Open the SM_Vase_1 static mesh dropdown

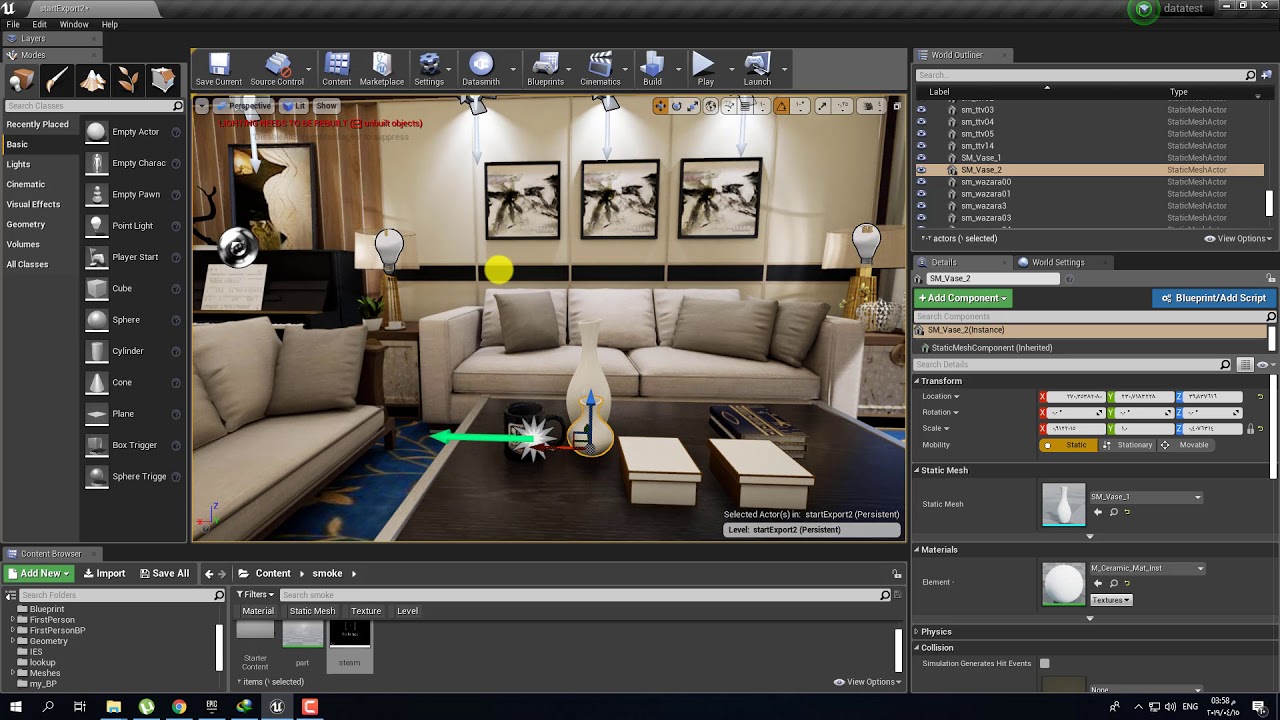[1146, 497]
